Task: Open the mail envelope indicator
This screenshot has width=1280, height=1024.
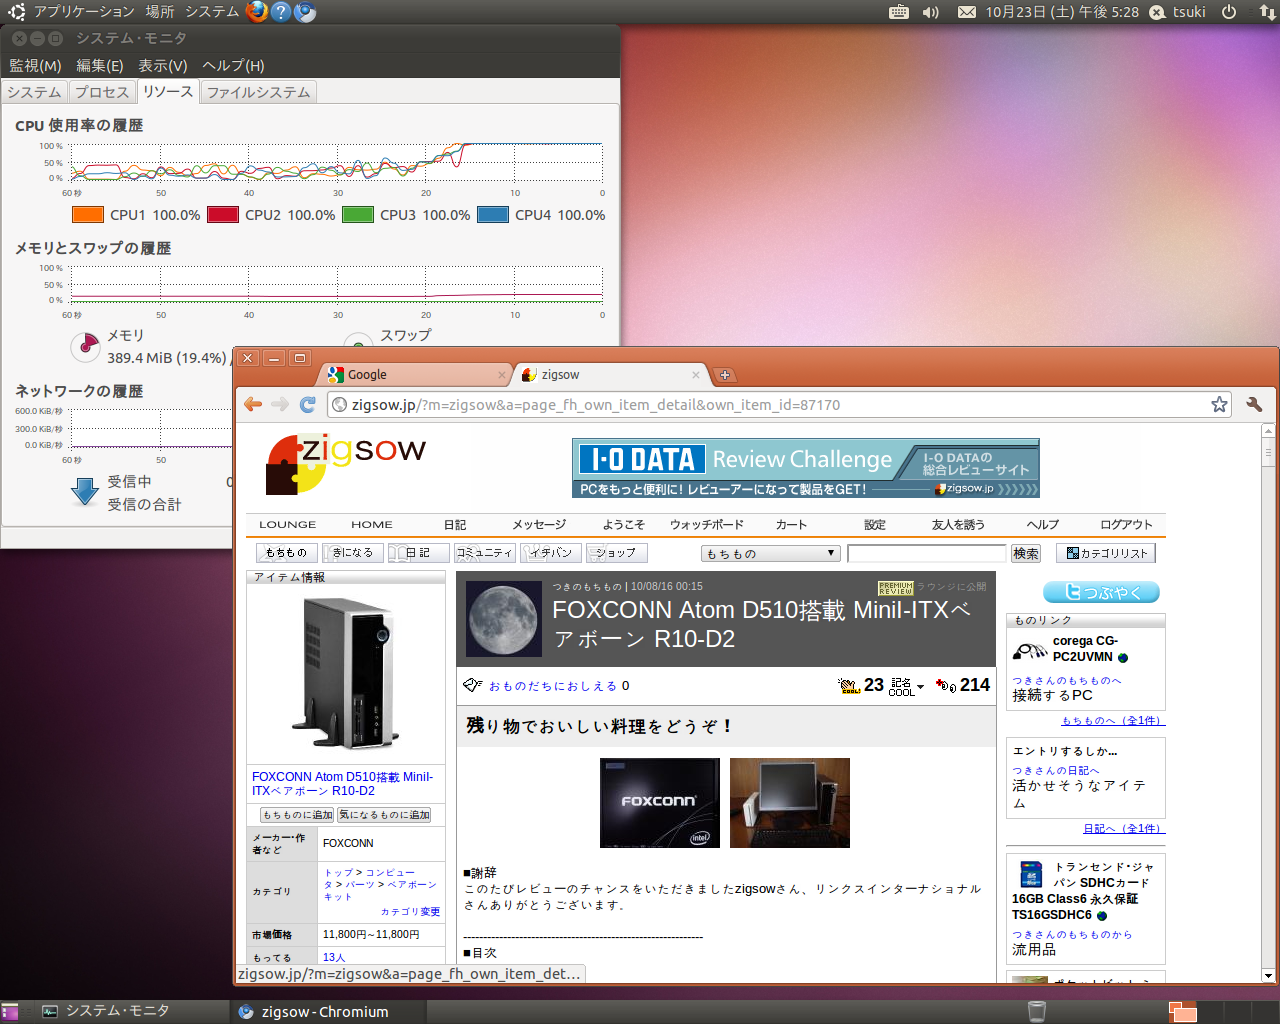Action: (967, 12)
